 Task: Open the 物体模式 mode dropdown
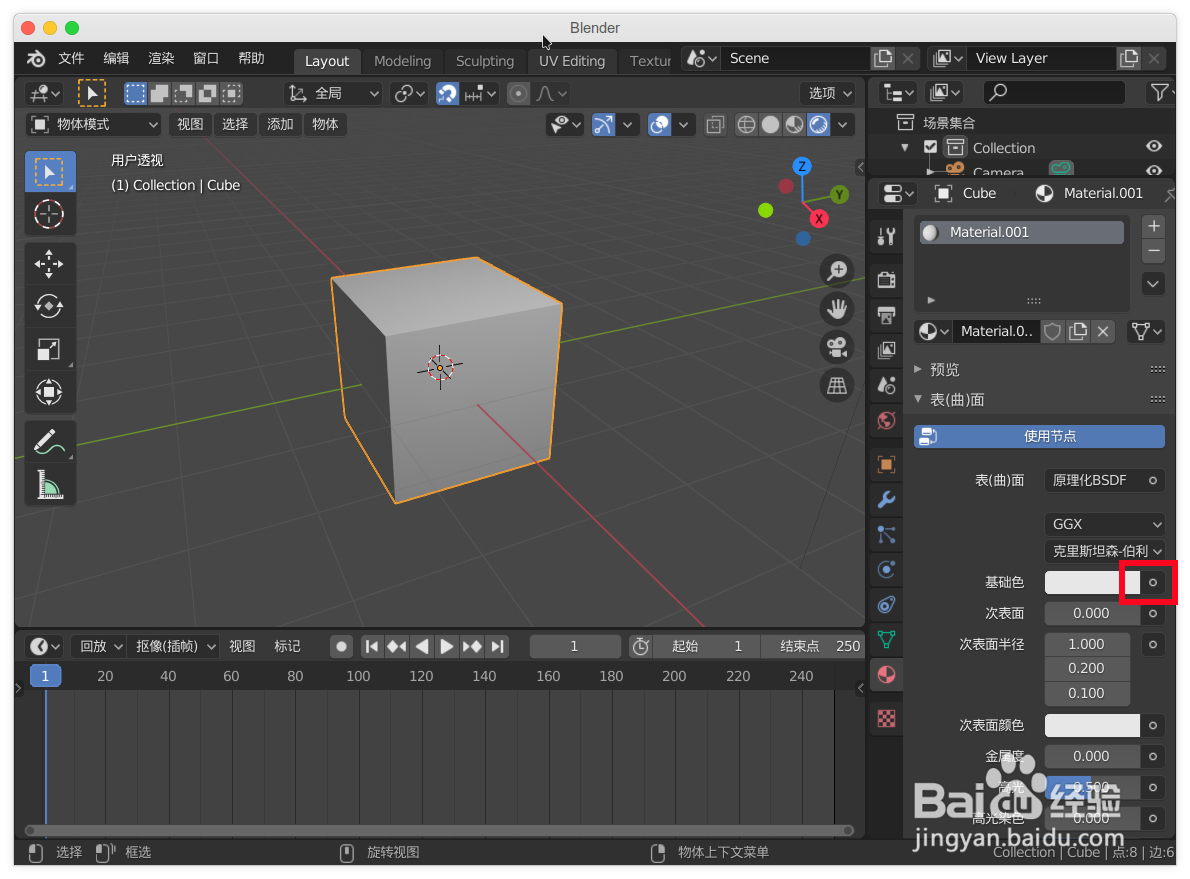[94, 124]
